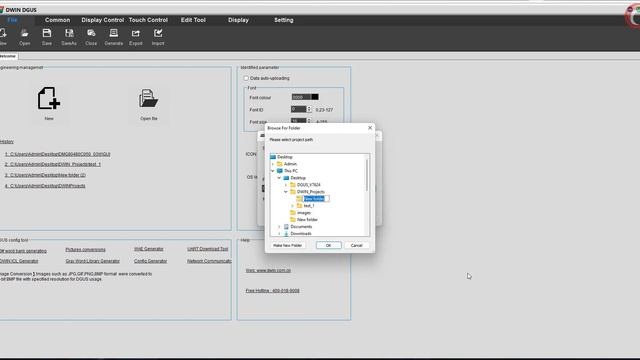Click the folder tree vertical scrollbar
Image resolution: width=640 pixels, height=360 pixels.
pos(367,175)
